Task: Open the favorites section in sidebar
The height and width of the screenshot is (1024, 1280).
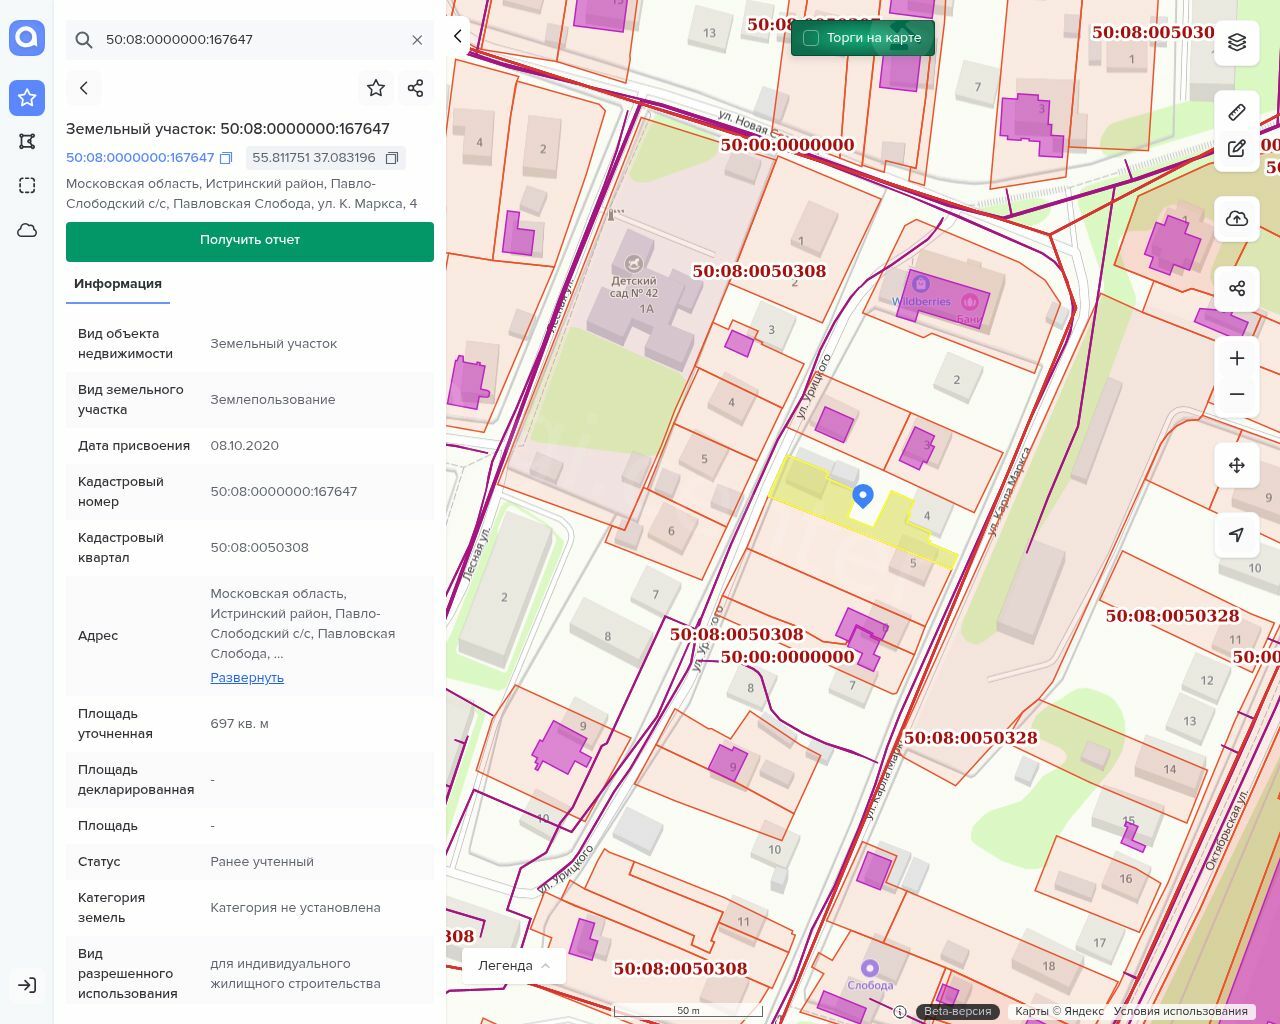Action: 27,98
